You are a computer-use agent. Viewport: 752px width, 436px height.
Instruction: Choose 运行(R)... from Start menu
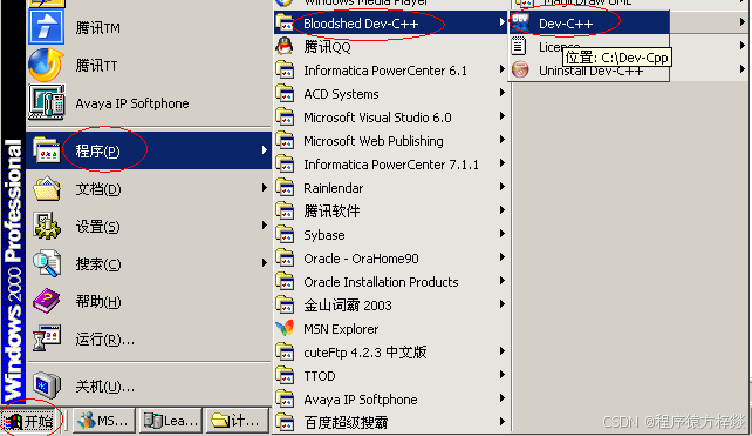coord(150,339)
